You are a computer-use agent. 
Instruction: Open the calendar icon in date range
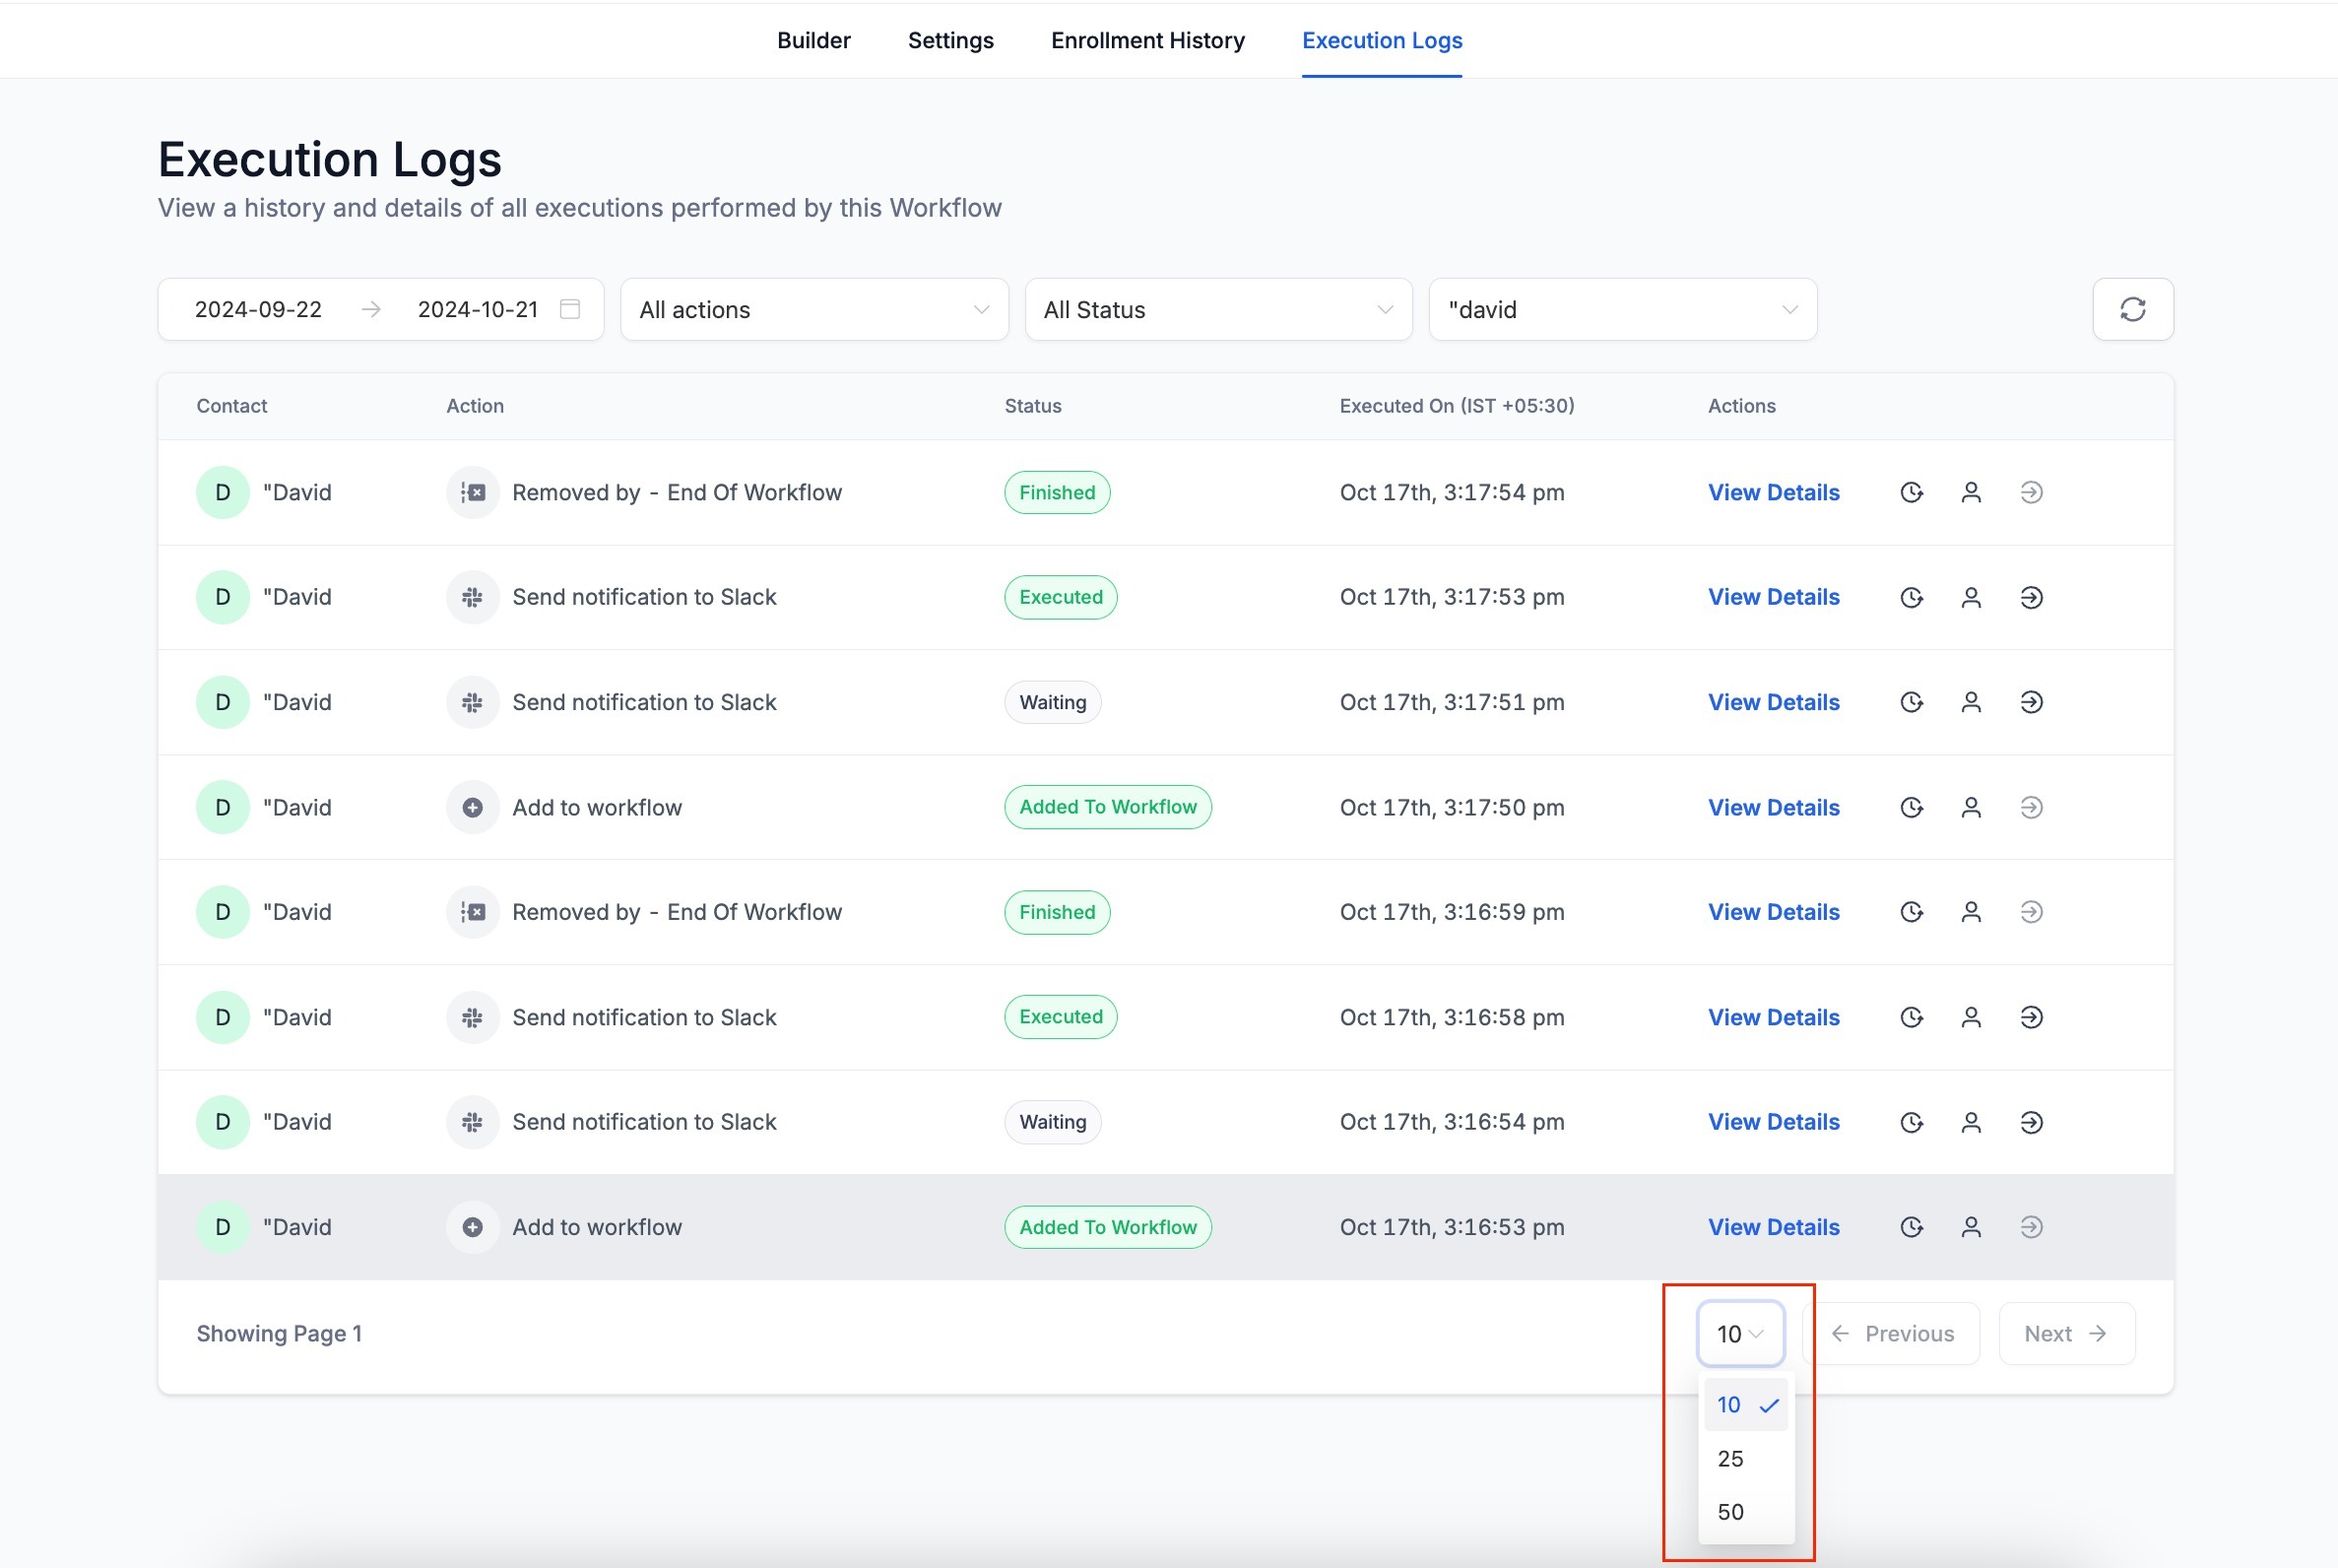pos(570,309)
